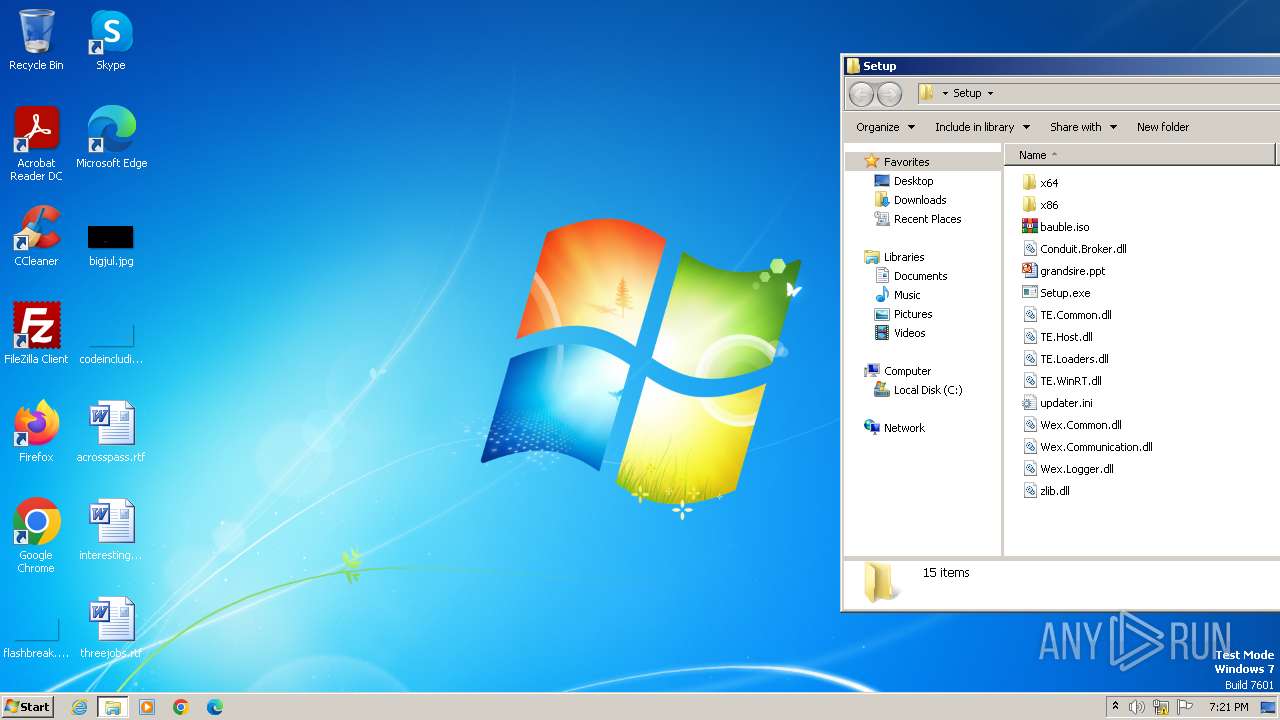Viewport: 1280px width, 720px height.
Task: Select acrosspass.rtf document on desktop
Action: [111, 432]
